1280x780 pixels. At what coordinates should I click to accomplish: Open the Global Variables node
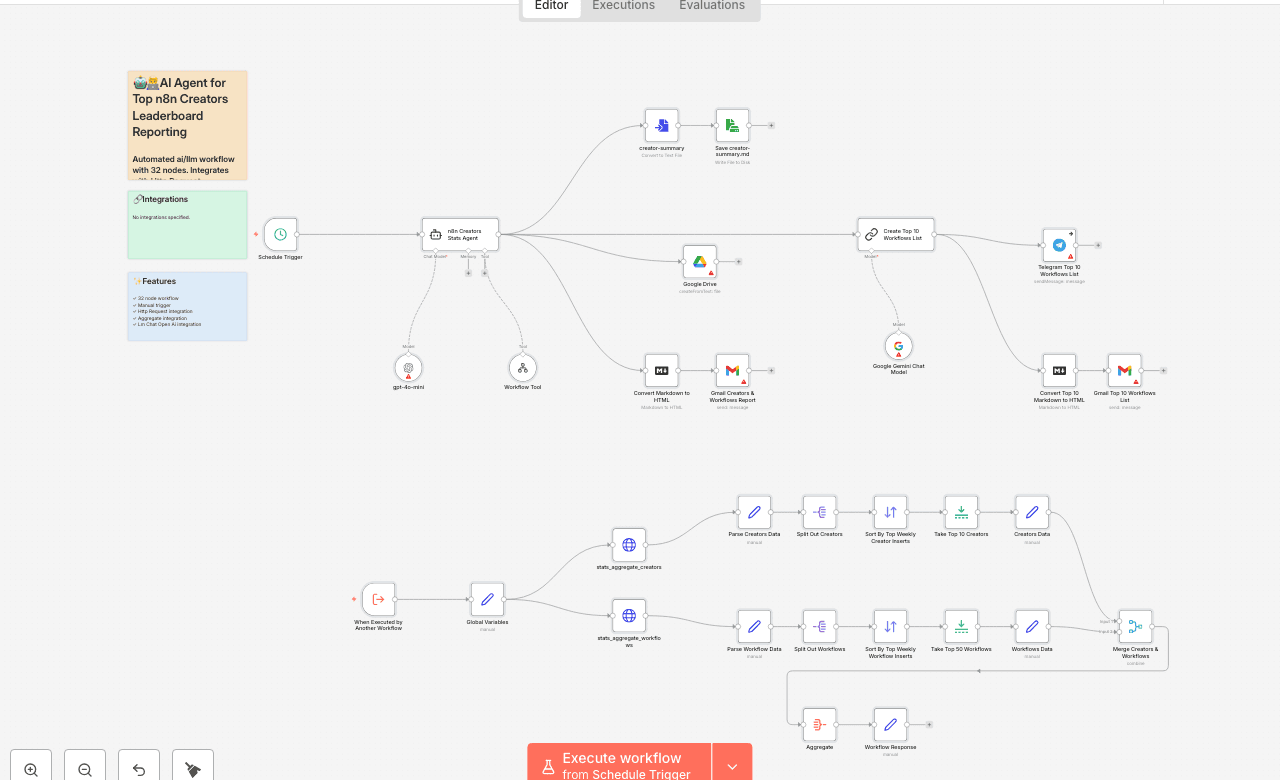click(487, 599)
